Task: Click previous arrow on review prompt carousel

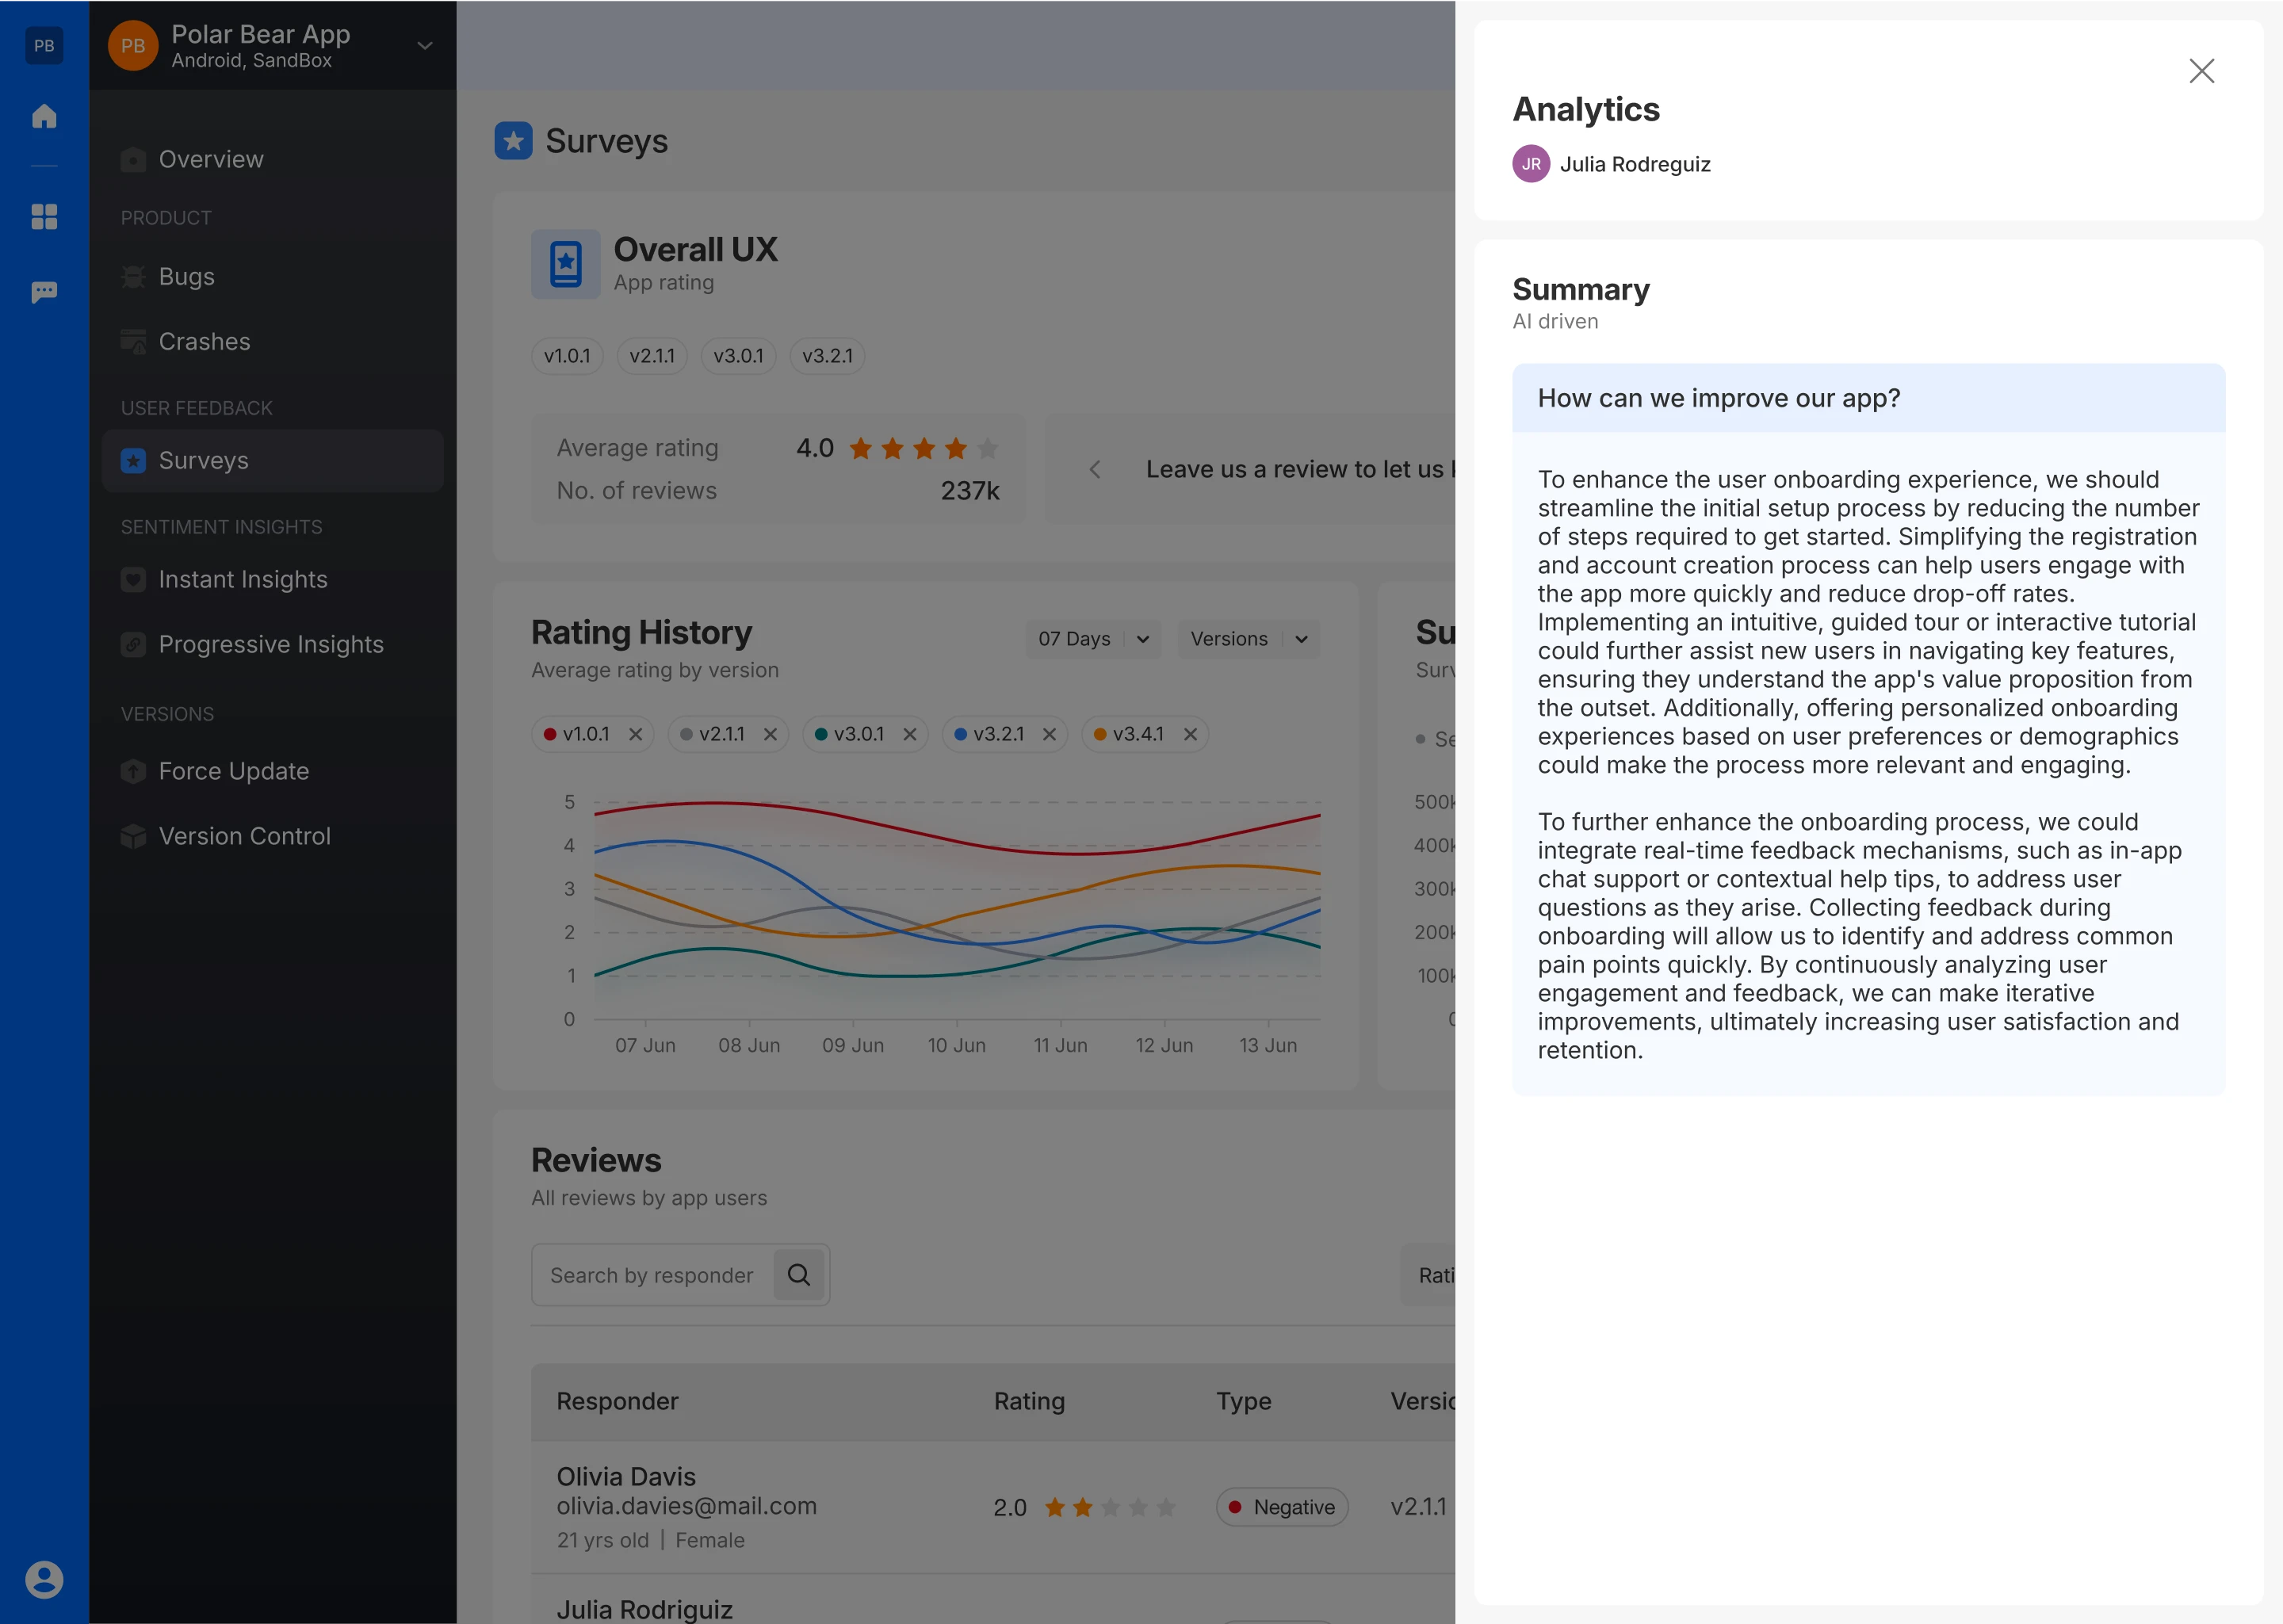Action: (x=1095, y=470)
